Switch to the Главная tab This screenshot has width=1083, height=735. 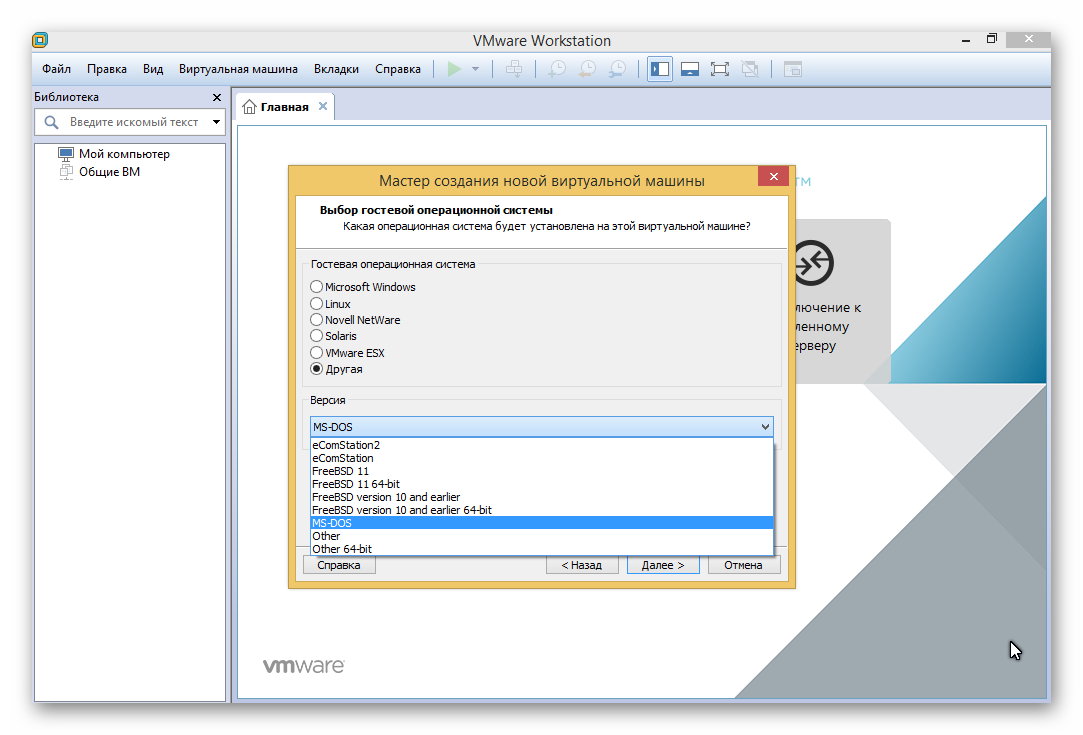point(284,107)
